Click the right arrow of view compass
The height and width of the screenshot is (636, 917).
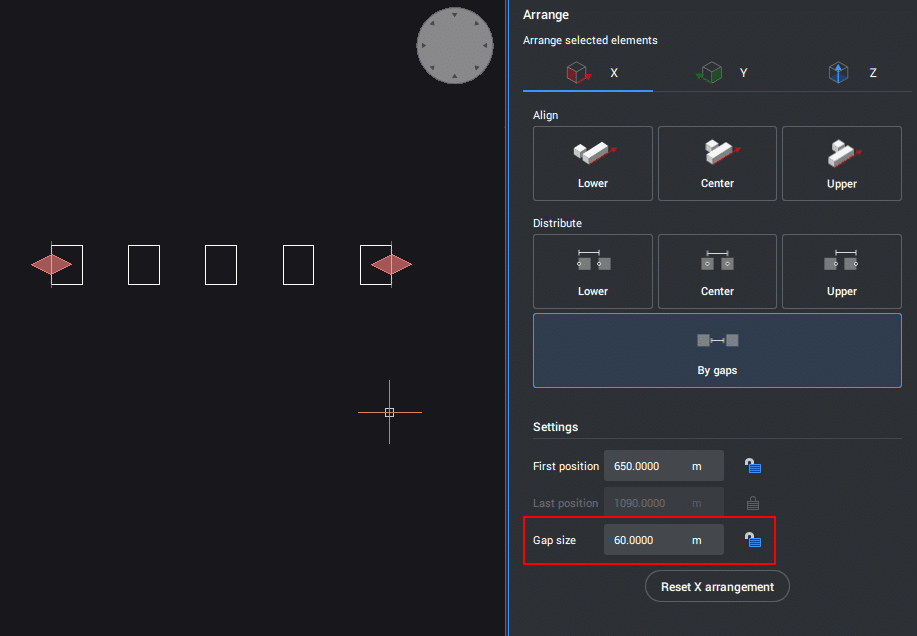coord(485,45)
